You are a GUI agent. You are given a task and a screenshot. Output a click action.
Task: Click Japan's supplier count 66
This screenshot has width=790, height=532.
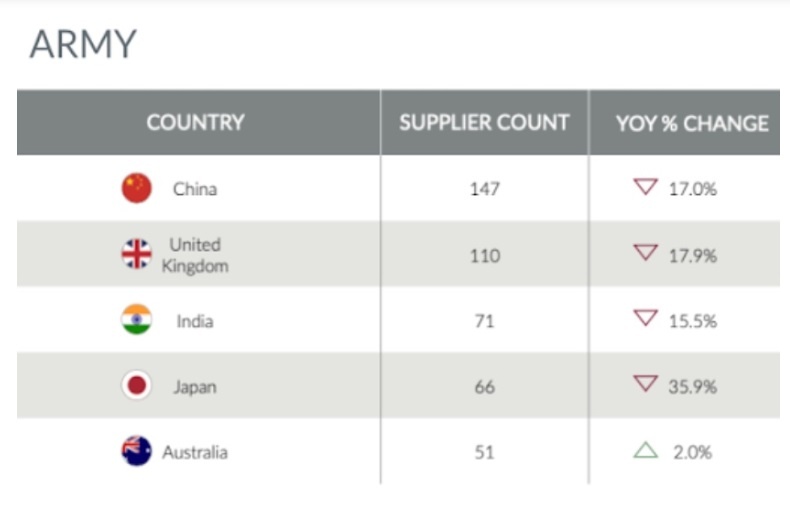click(485, 387)
